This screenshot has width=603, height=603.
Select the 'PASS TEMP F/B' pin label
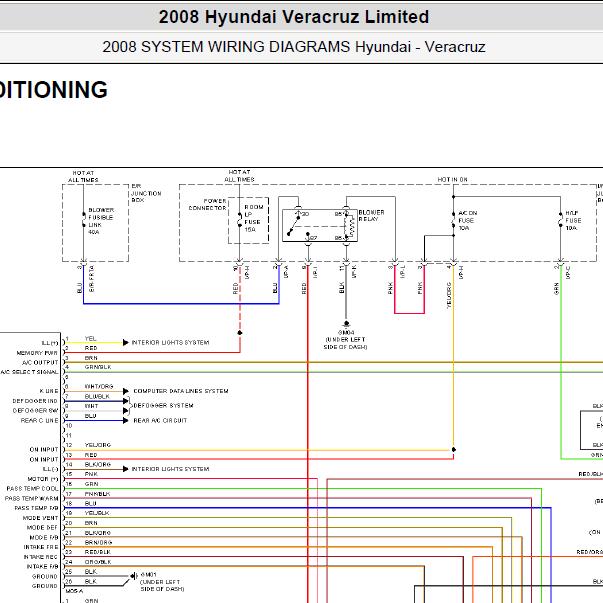pos(37,508)
